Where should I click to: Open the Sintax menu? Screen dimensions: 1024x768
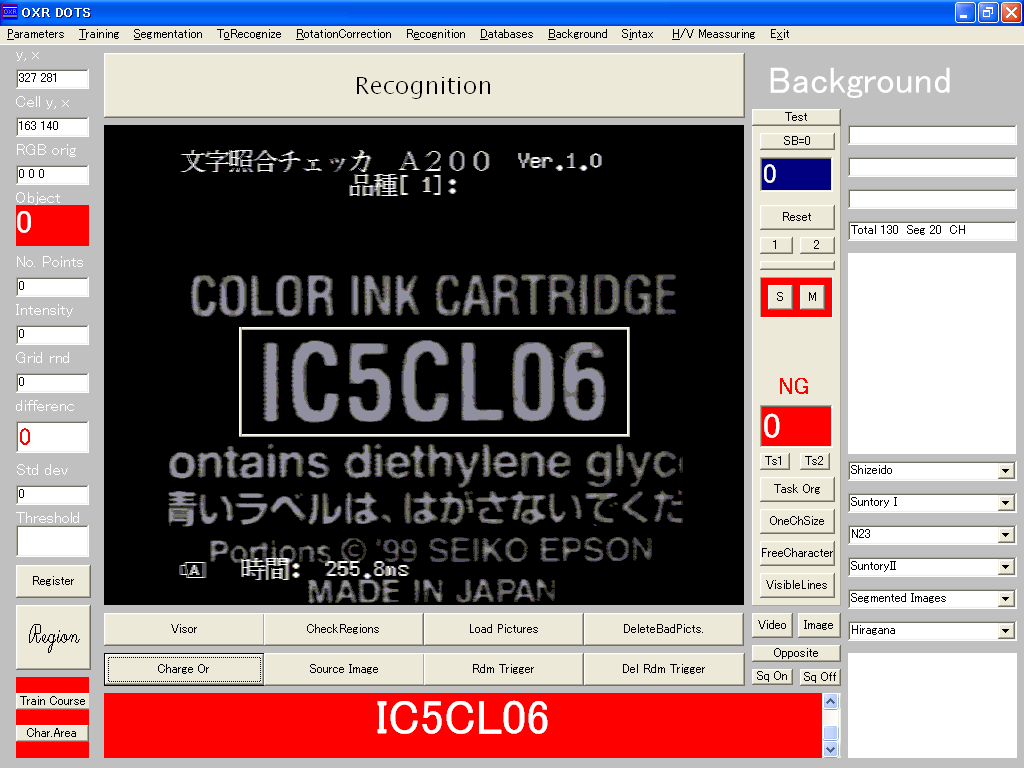(x=637, y=34)
